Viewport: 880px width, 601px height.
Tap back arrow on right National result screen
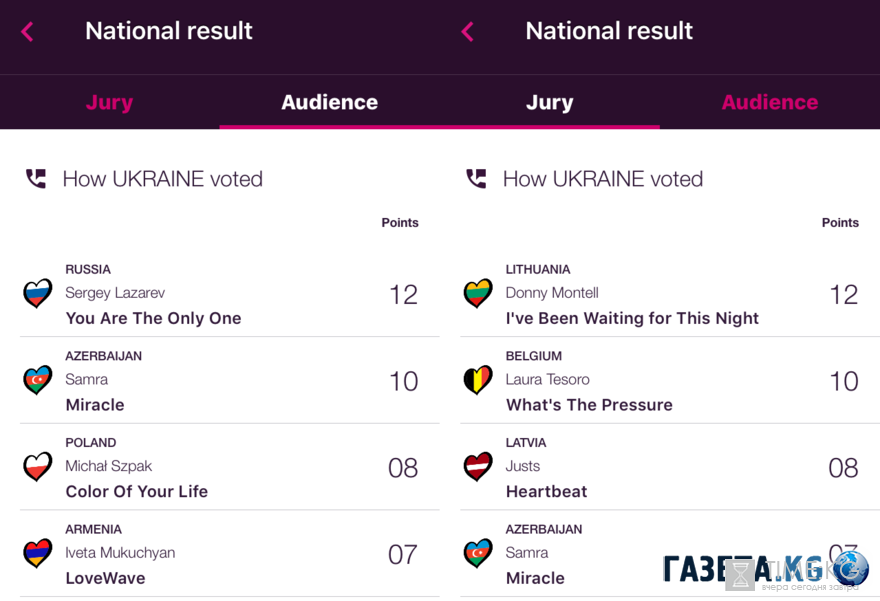tap(468, 31)
